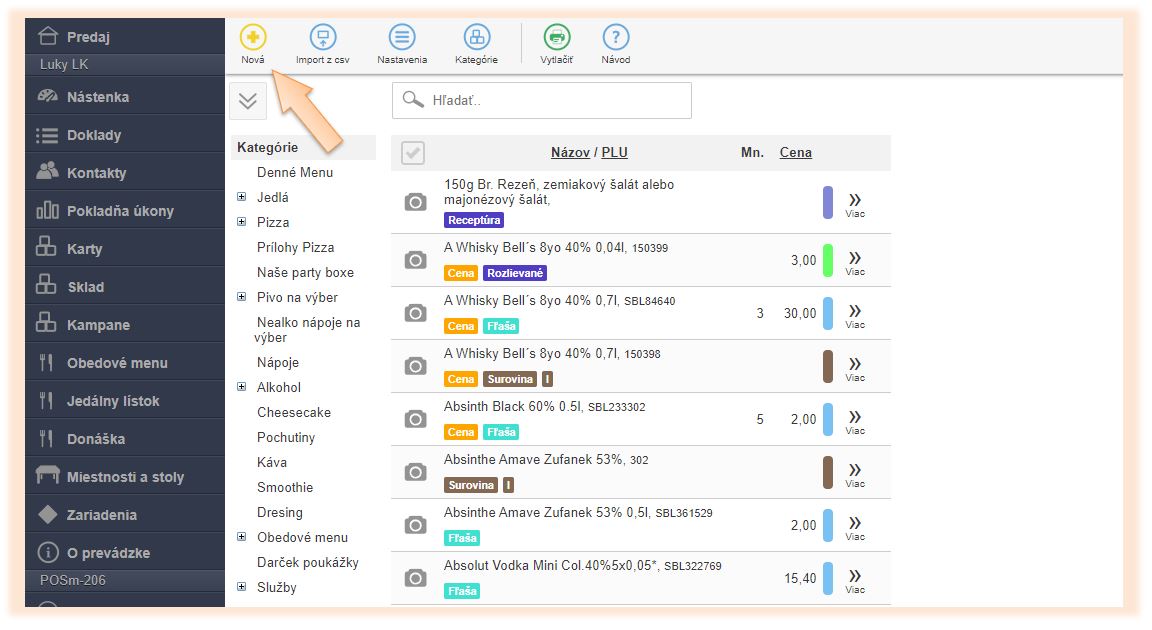Image resolution: width=1152 pixels, height=630 pixels.
Task: Go to Doklady in sidebar
Action: point(94,135)
